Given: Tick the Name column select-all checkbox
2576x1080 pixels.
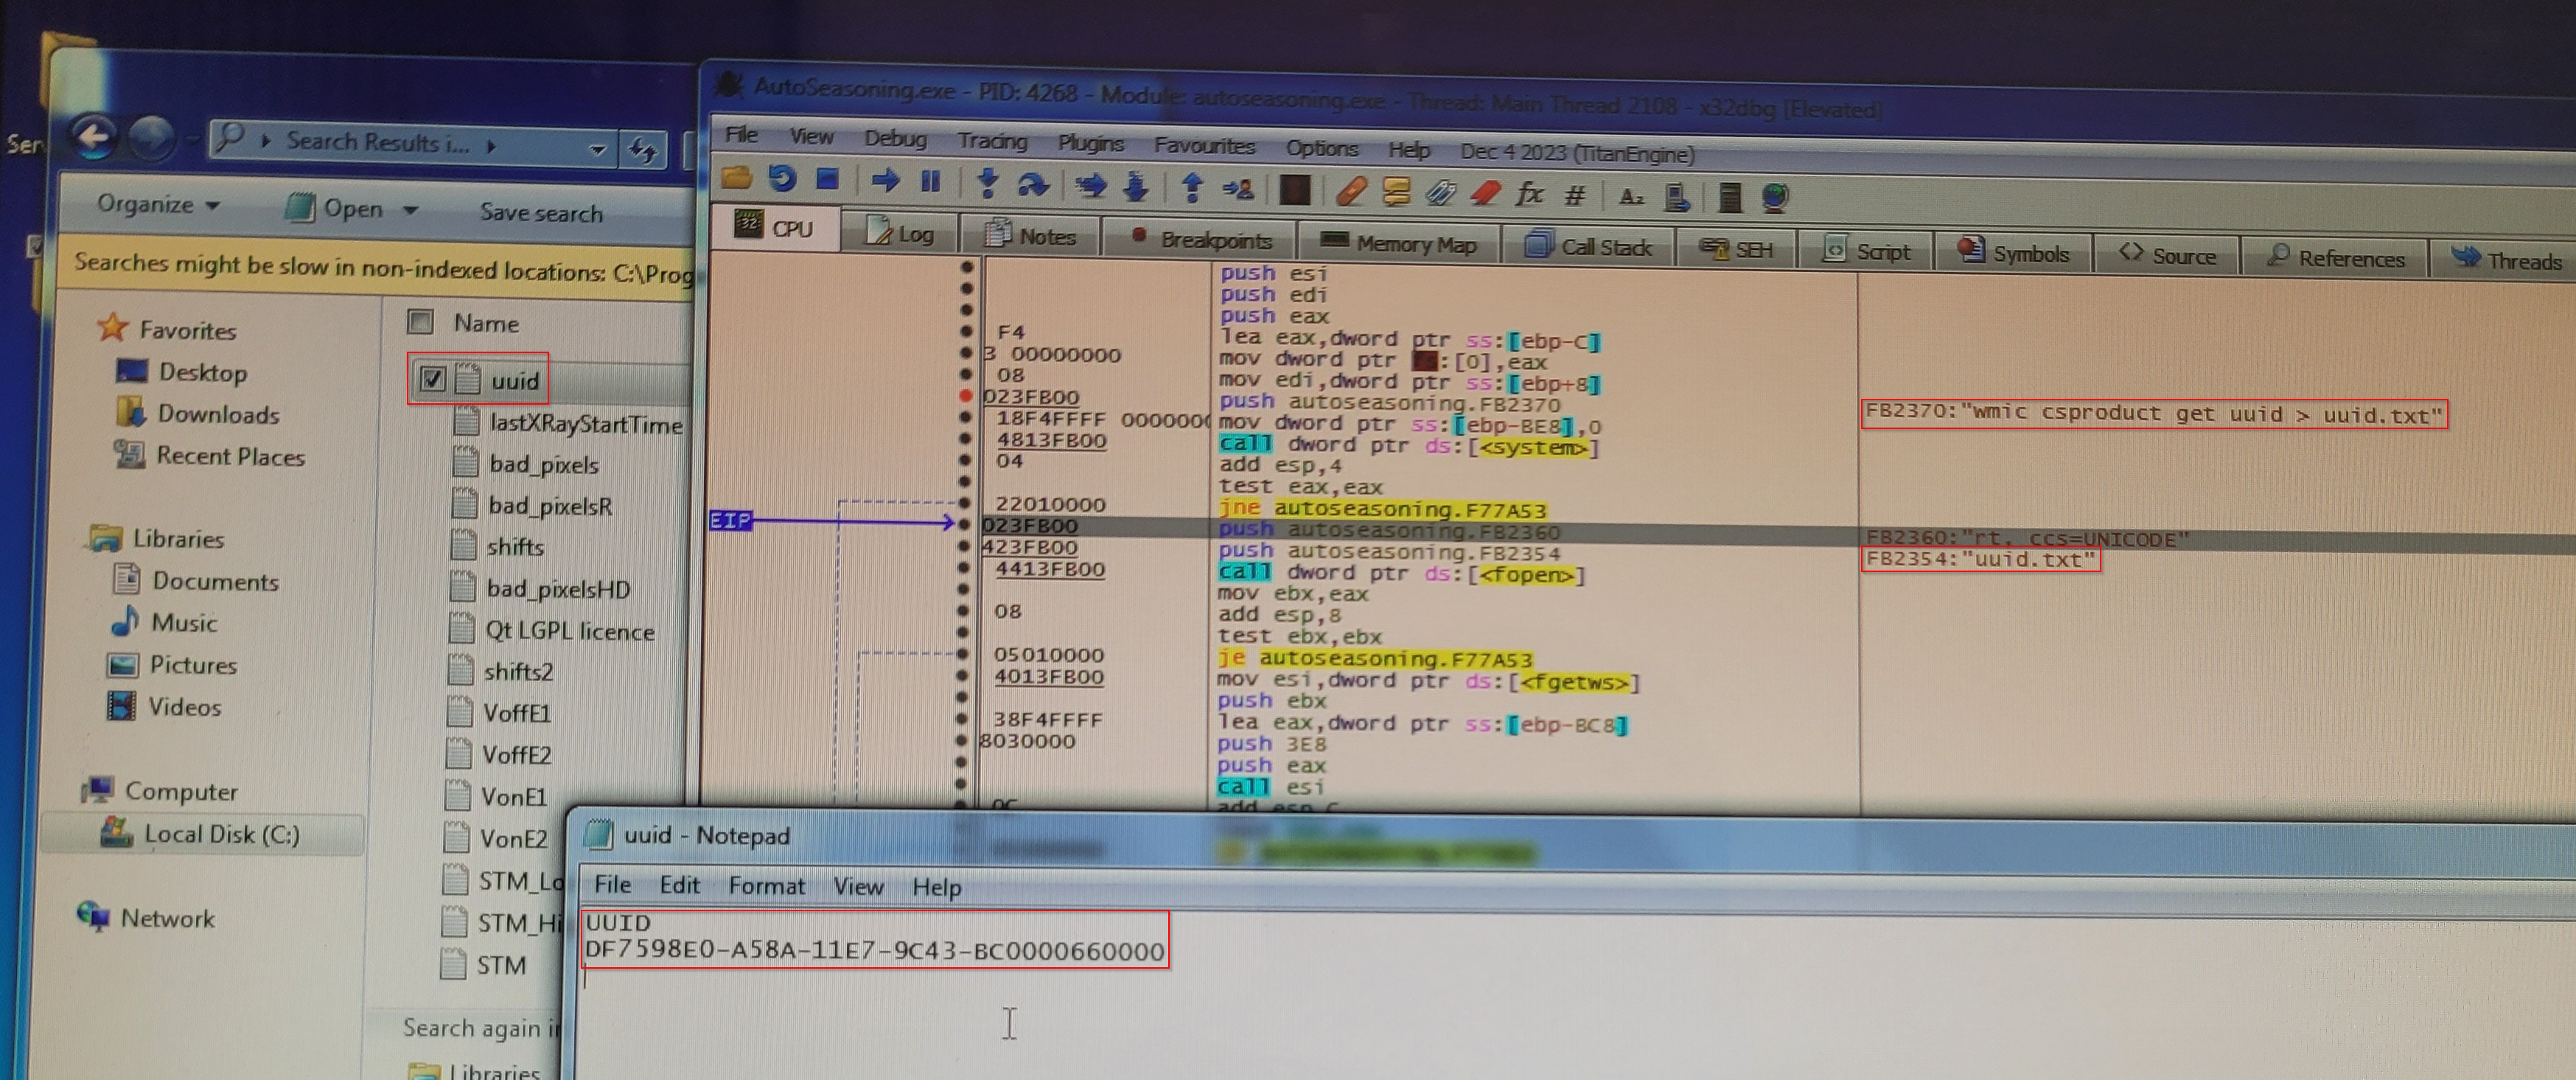Looking at the screenshot, I should click(x=420, y=322).
